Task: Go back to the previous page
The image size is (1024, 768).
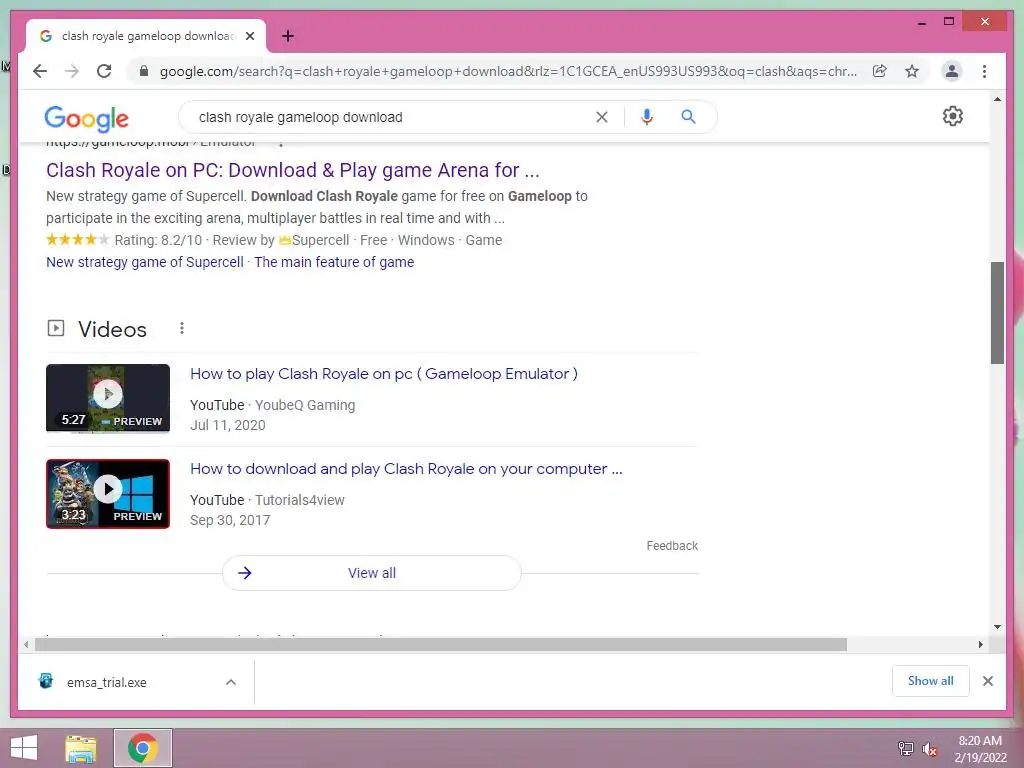Action: tap(40, 71)
